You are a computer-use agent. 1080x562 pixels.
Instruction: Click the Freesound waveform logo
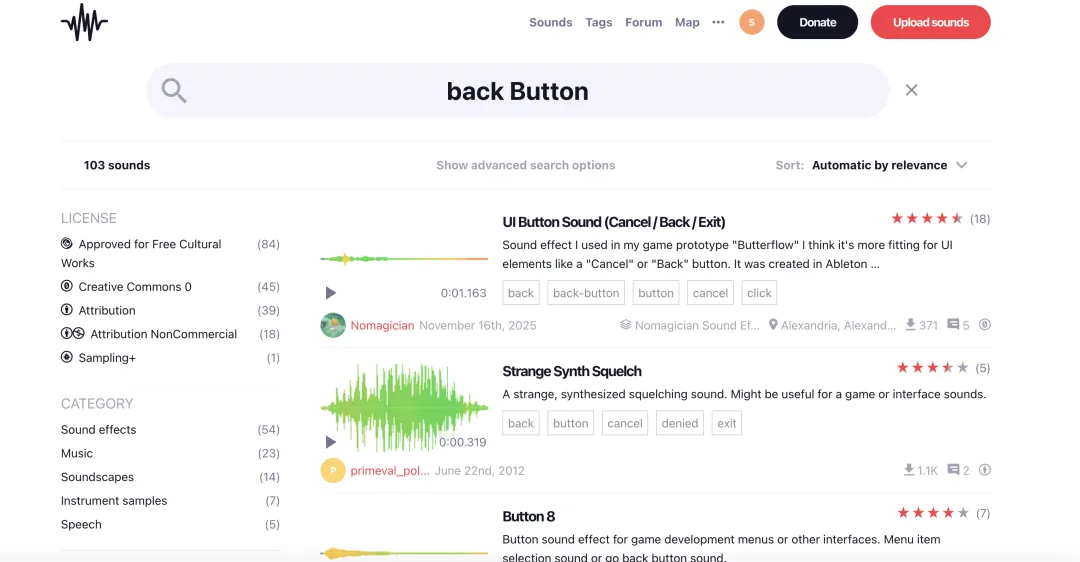[84, 22]
